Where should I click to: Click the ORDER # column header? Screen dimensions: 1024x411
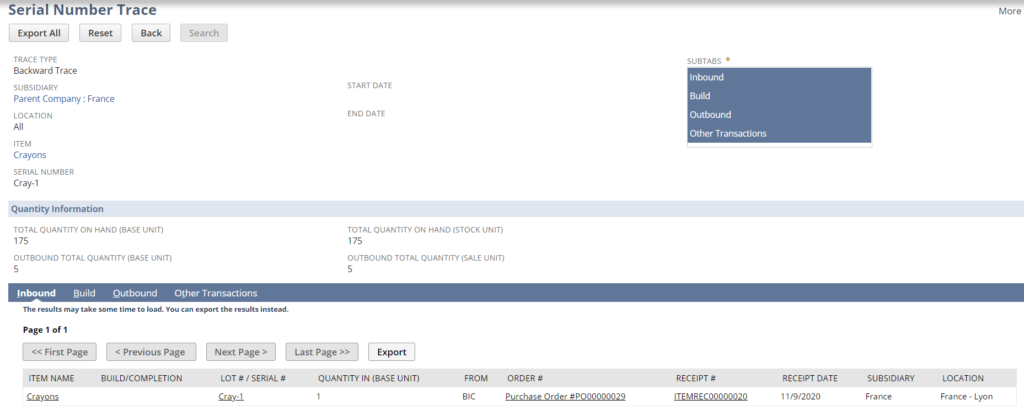525,378
